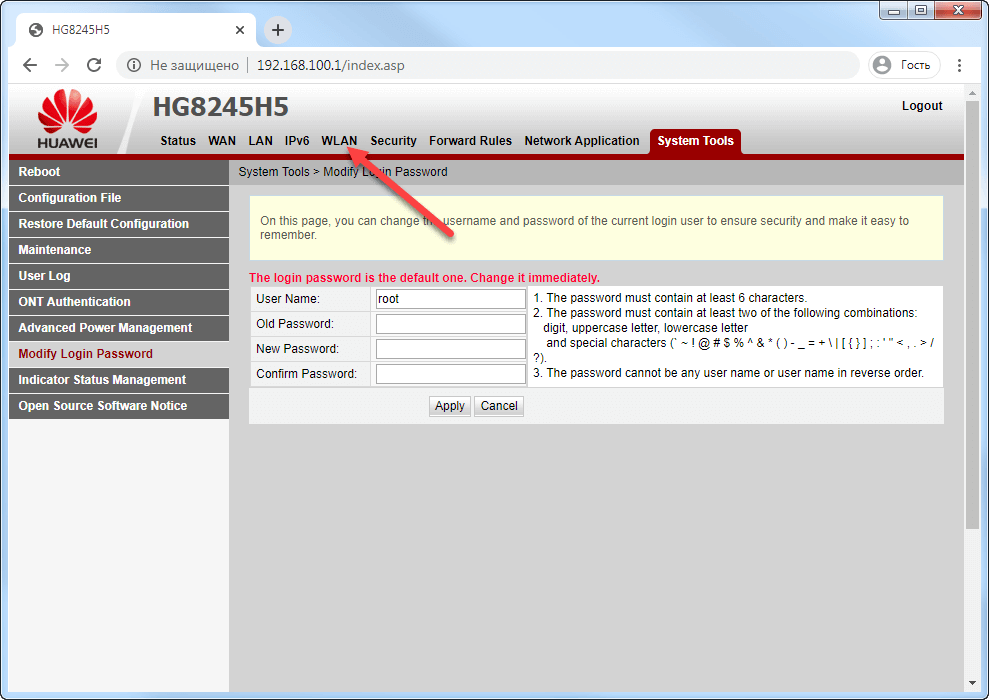Click the Logout link
989x700 pixels.
click(x=921, y=106)
